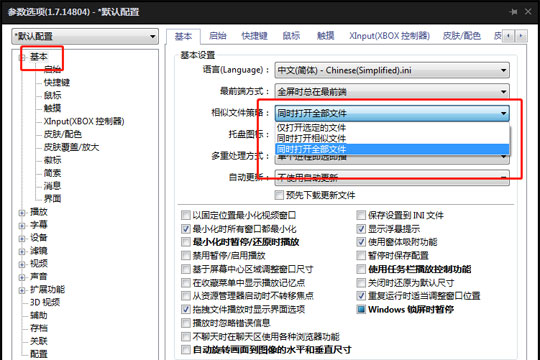Collapse the 相似文件策略 combo box
Image resolution: width=540 pixels, height=360 pixels.
tap(392, 113)
